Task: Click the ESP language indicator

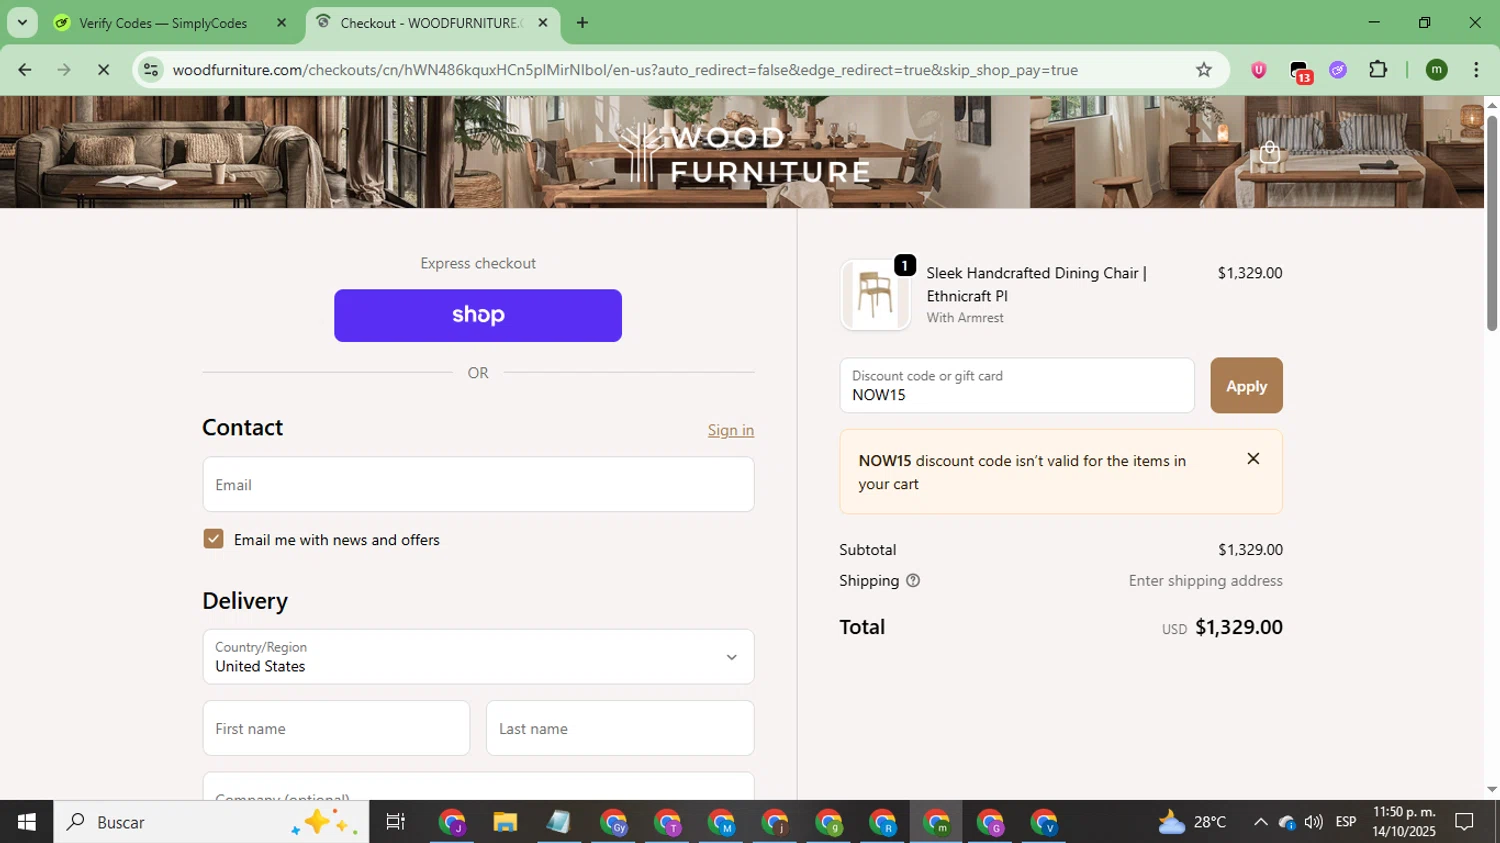Action: pyautogui.click(x=1346, y=822)
